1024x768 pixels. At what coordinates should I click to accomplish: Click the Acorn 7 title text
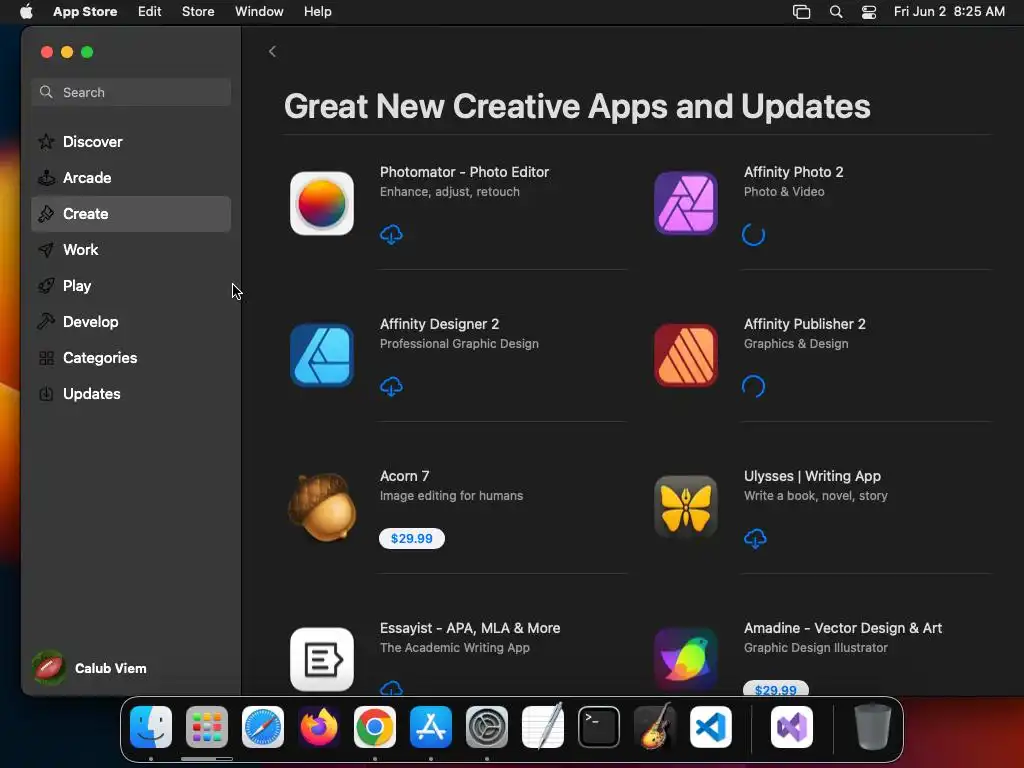tap(404, 476)
